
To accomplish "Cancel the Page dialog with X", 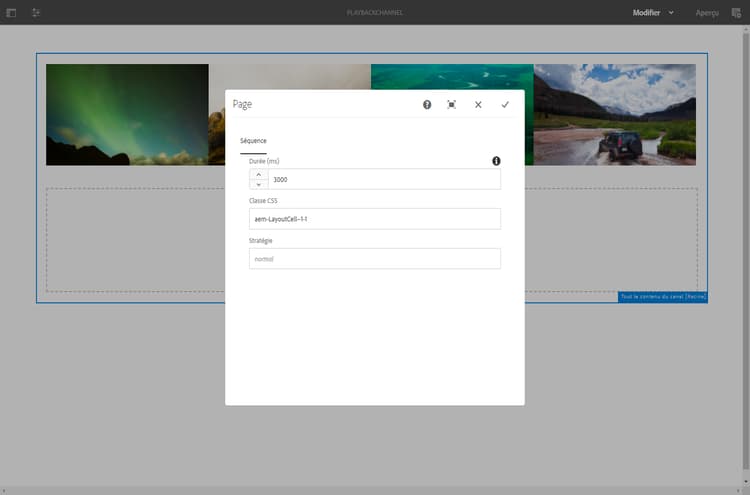I will pos(478,105).
